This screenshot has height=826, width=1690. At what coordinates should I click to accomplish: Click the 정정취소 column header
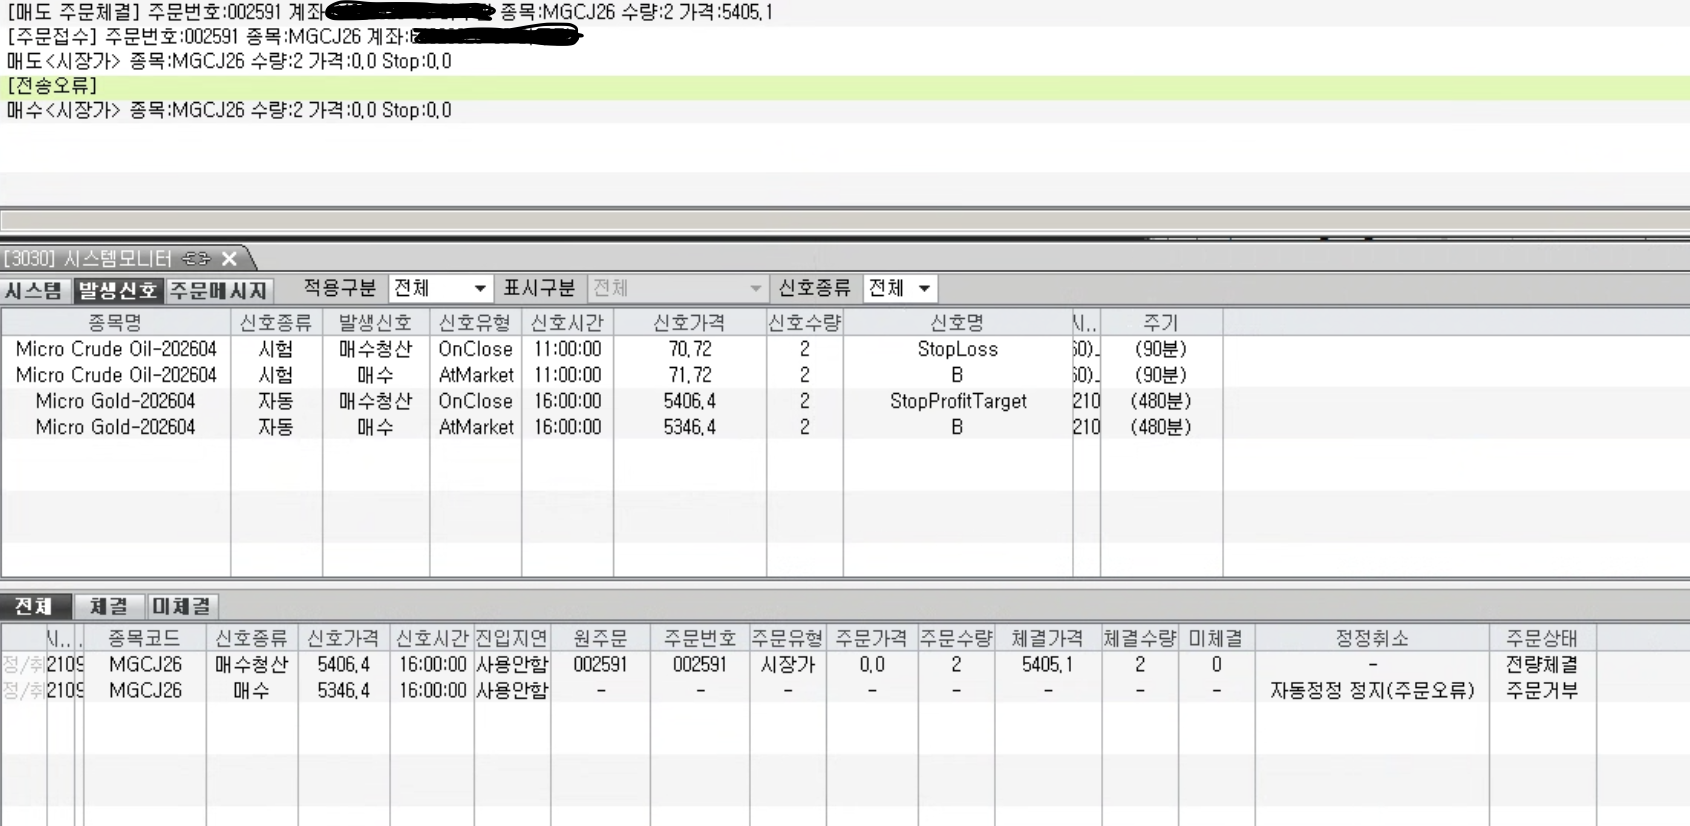point(1371,638)
